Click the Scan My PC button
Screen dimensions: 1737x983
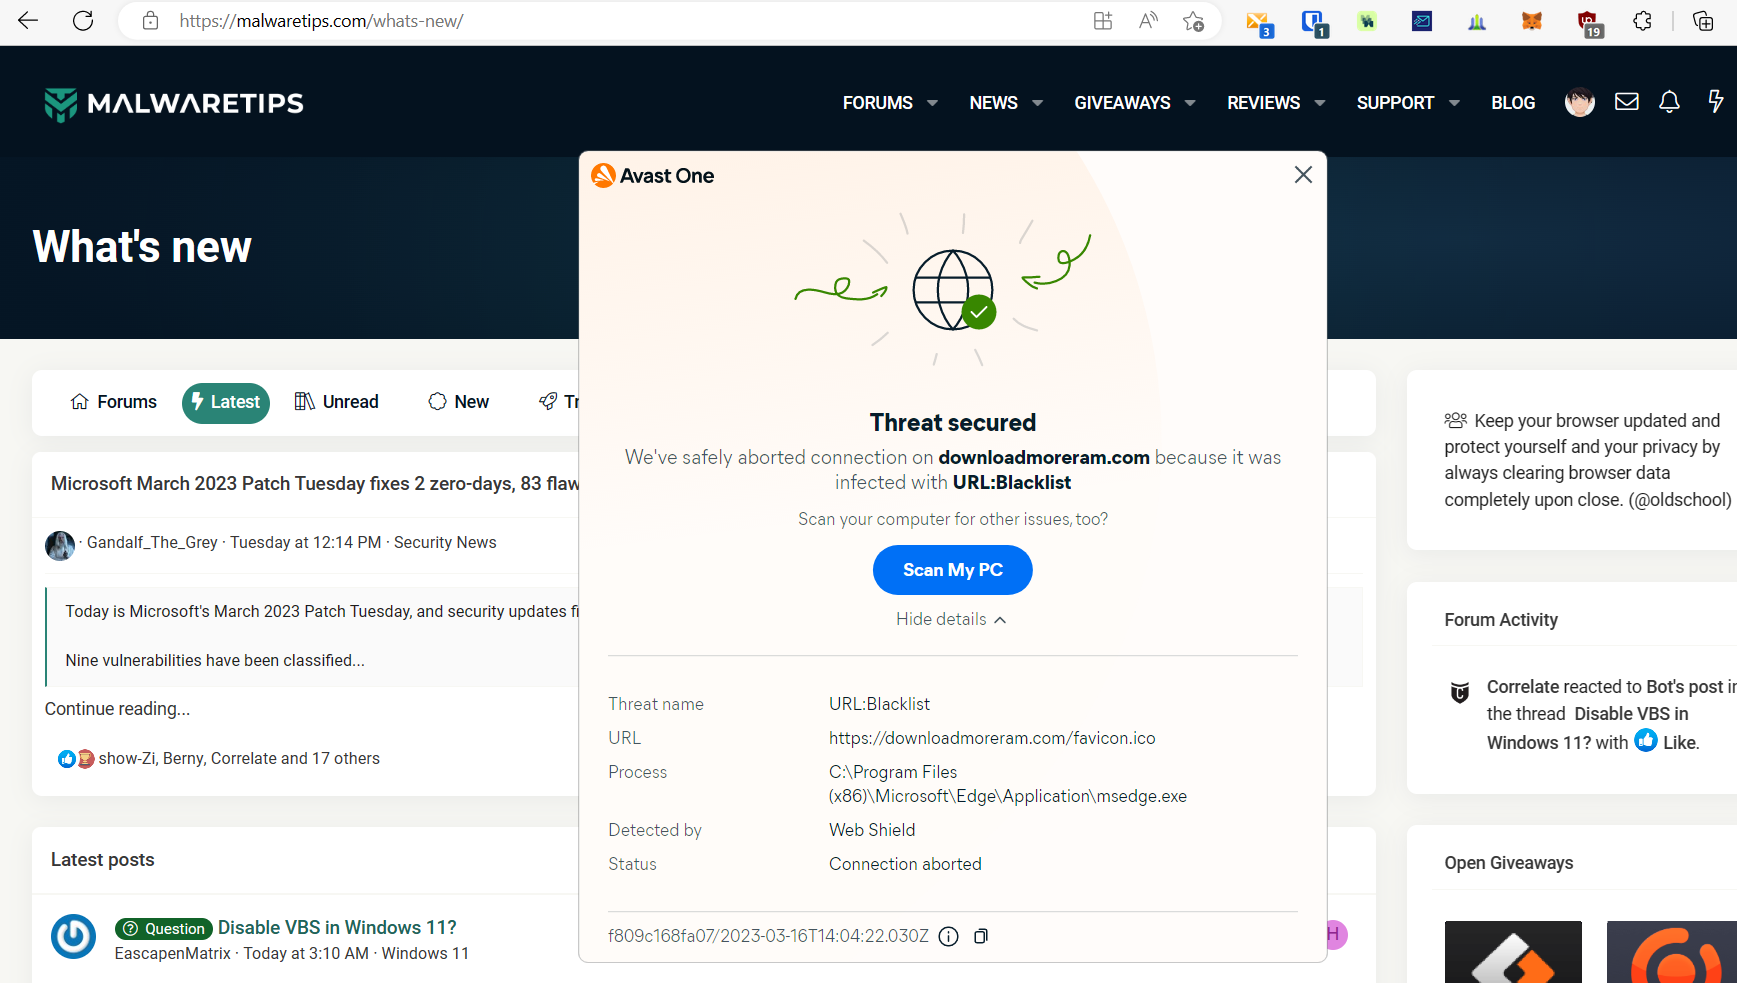tap(953, 570)
